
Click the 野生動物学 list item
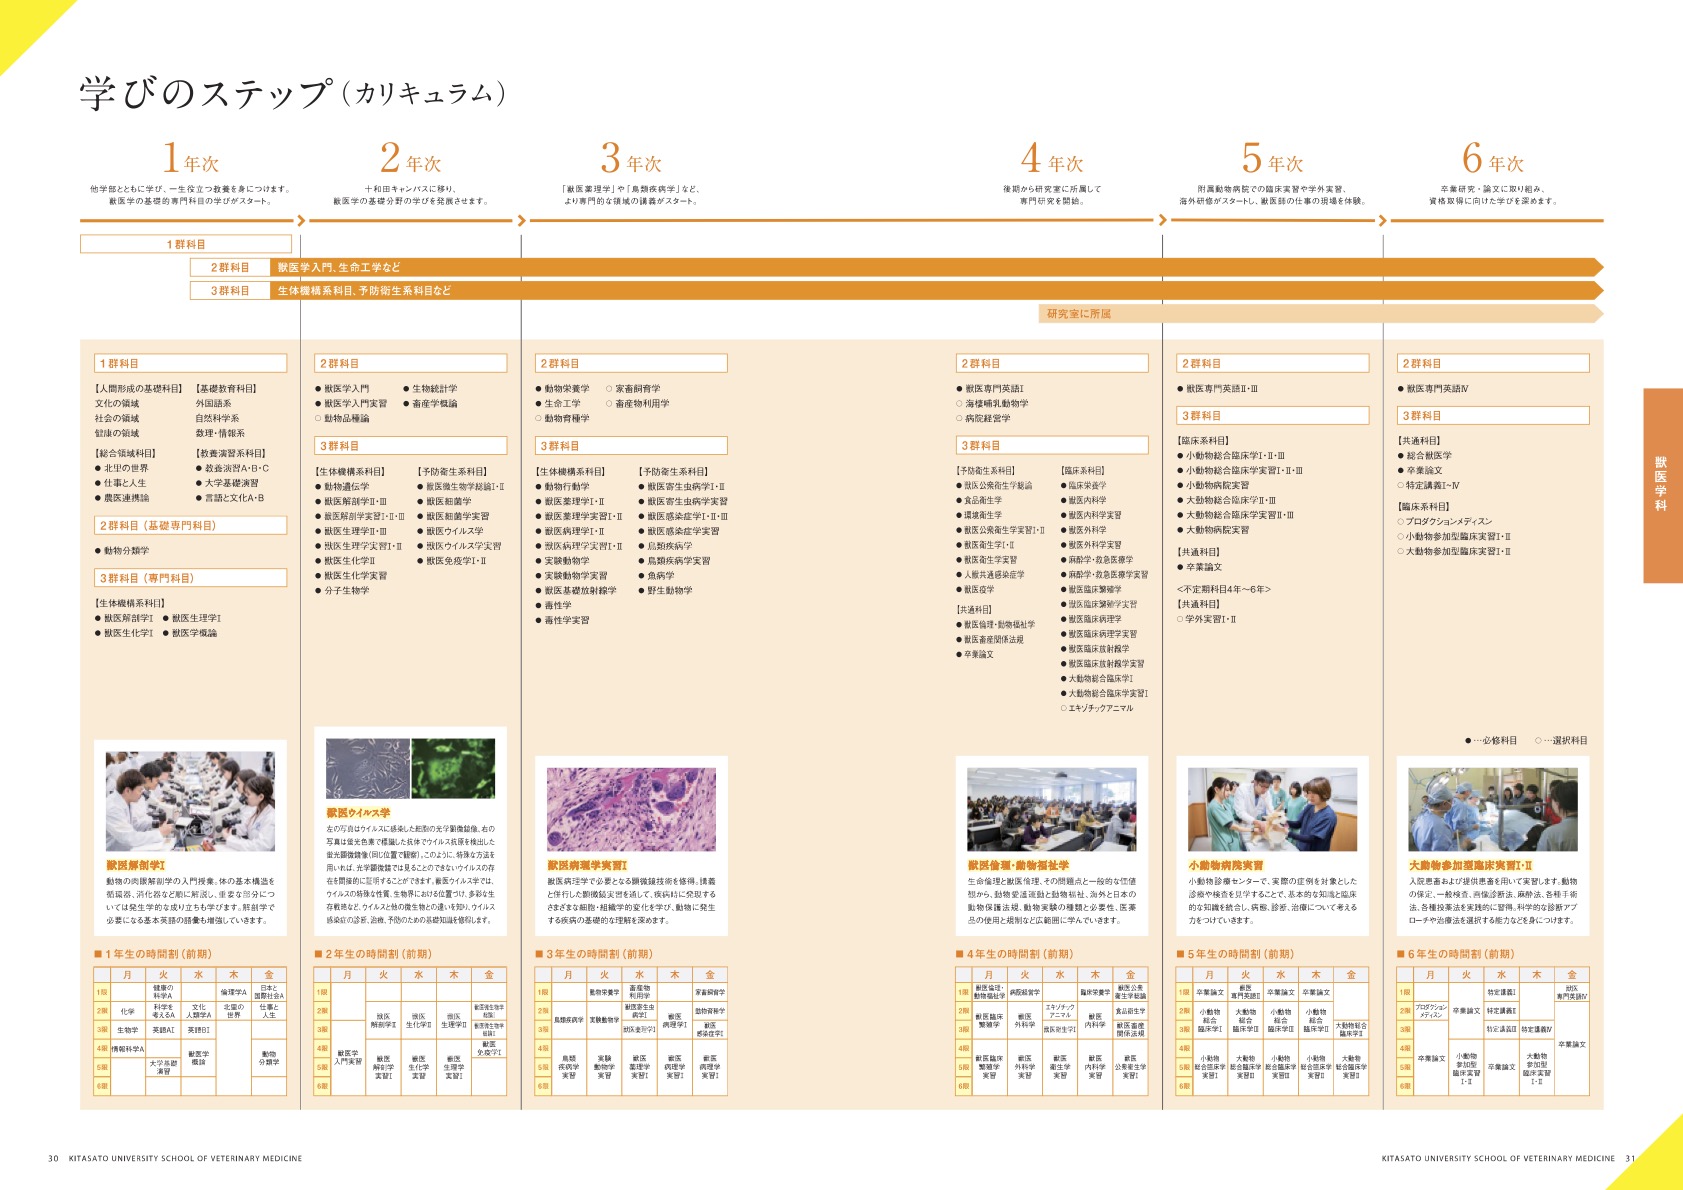[666, 591]
